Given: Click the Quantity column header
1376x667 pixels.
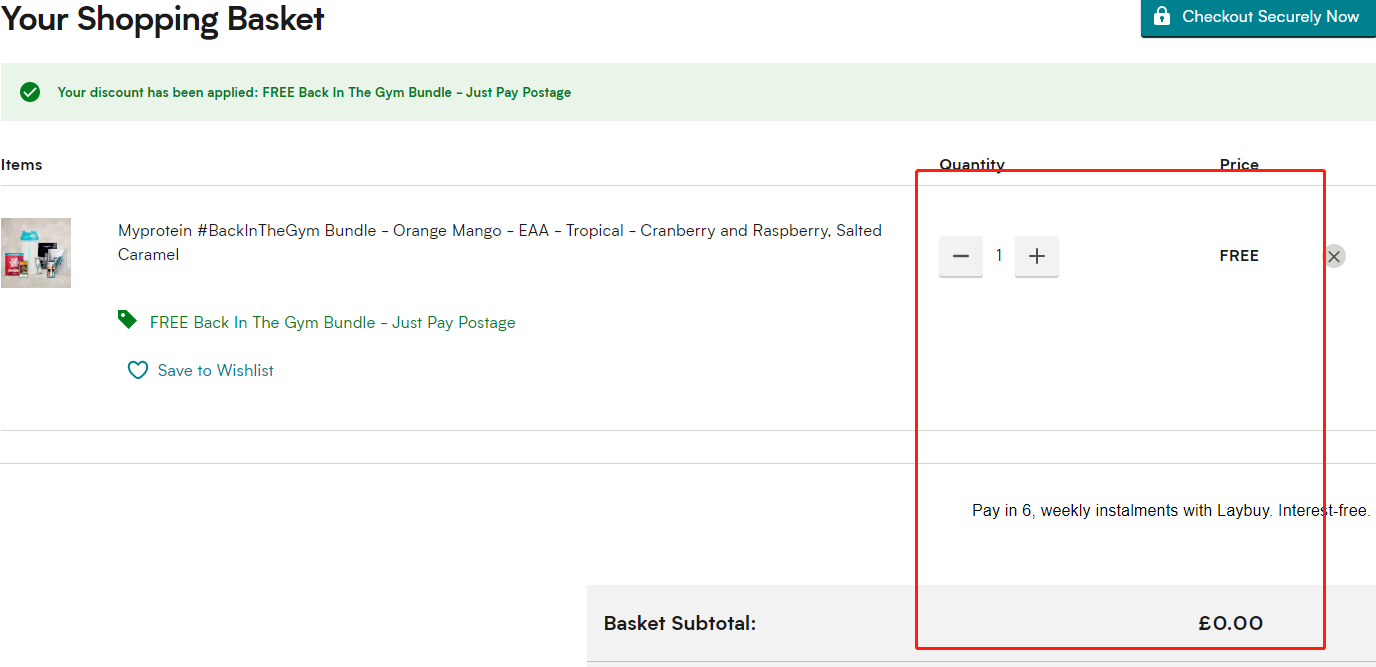Looking at the screenshot, I should [x=972, y=164].
